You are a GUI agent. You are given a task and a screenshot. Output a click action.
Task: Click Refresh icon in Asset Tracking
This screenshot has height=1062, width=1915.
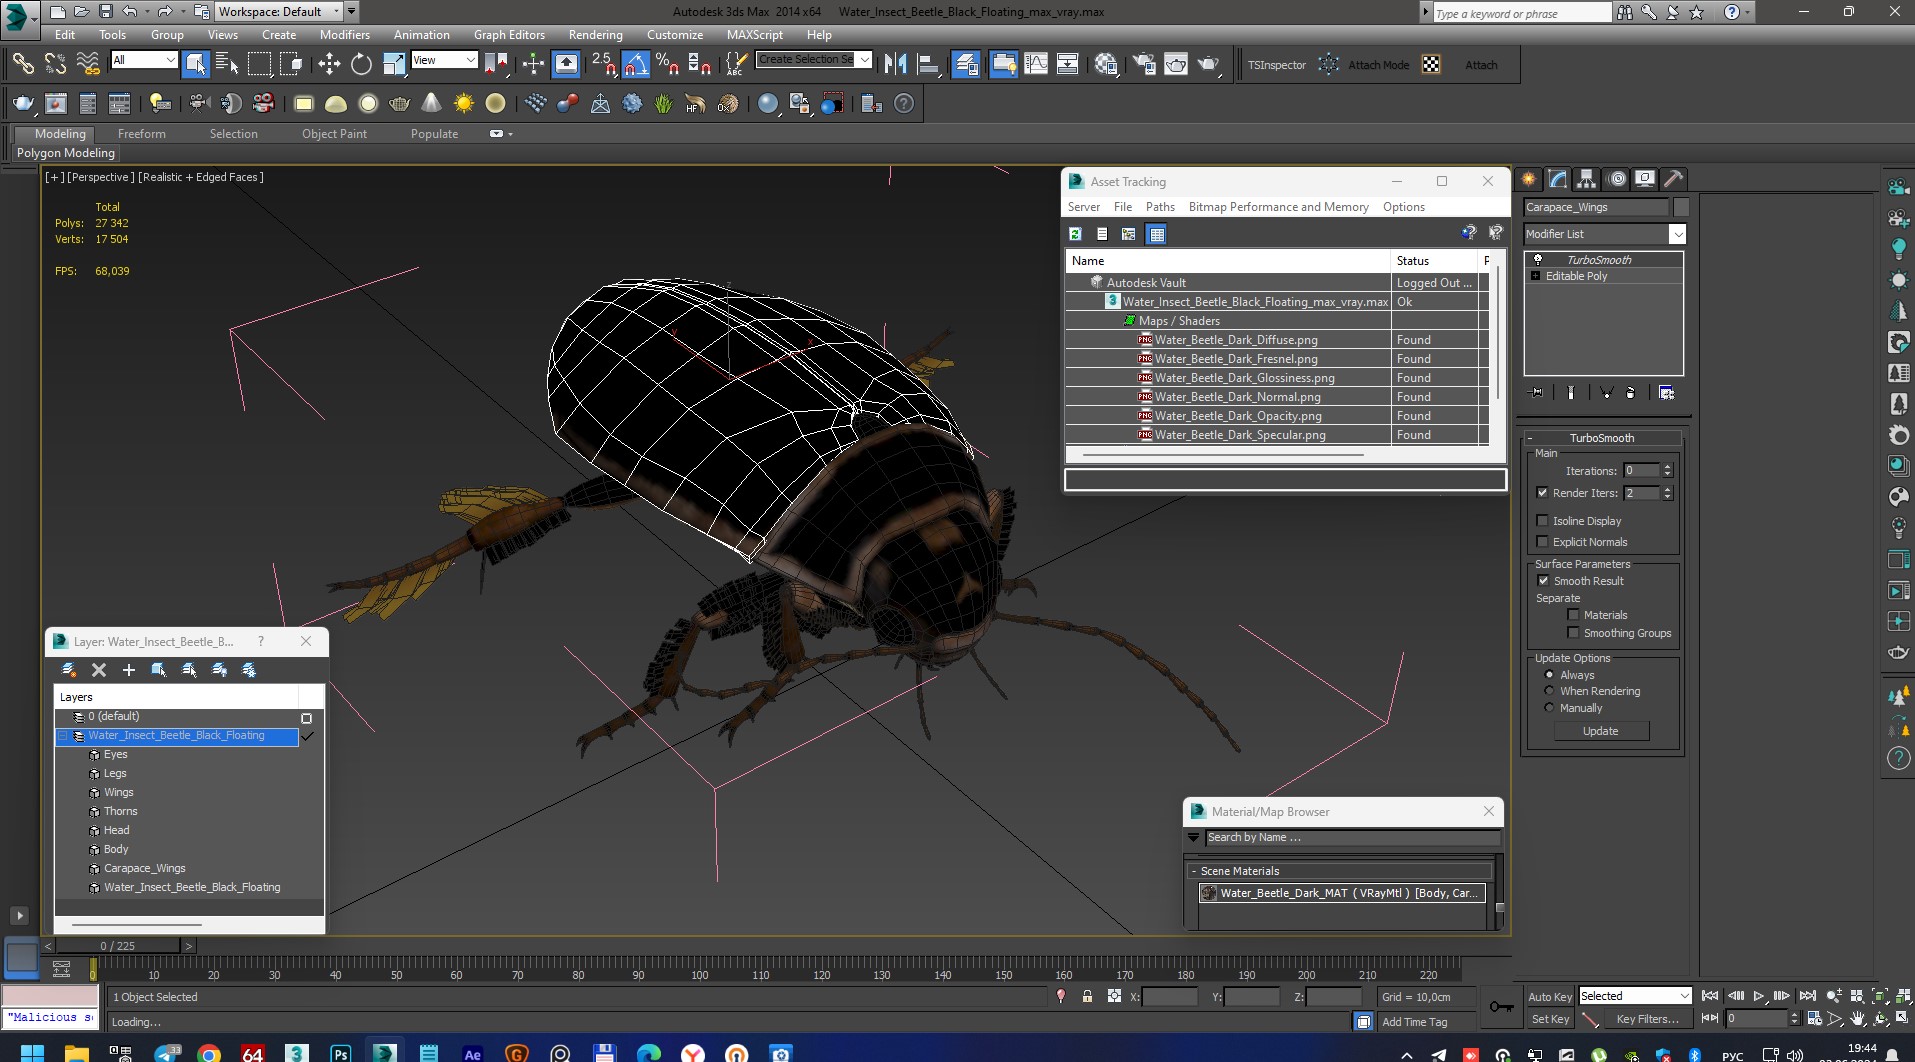(x=1076, y=234)
